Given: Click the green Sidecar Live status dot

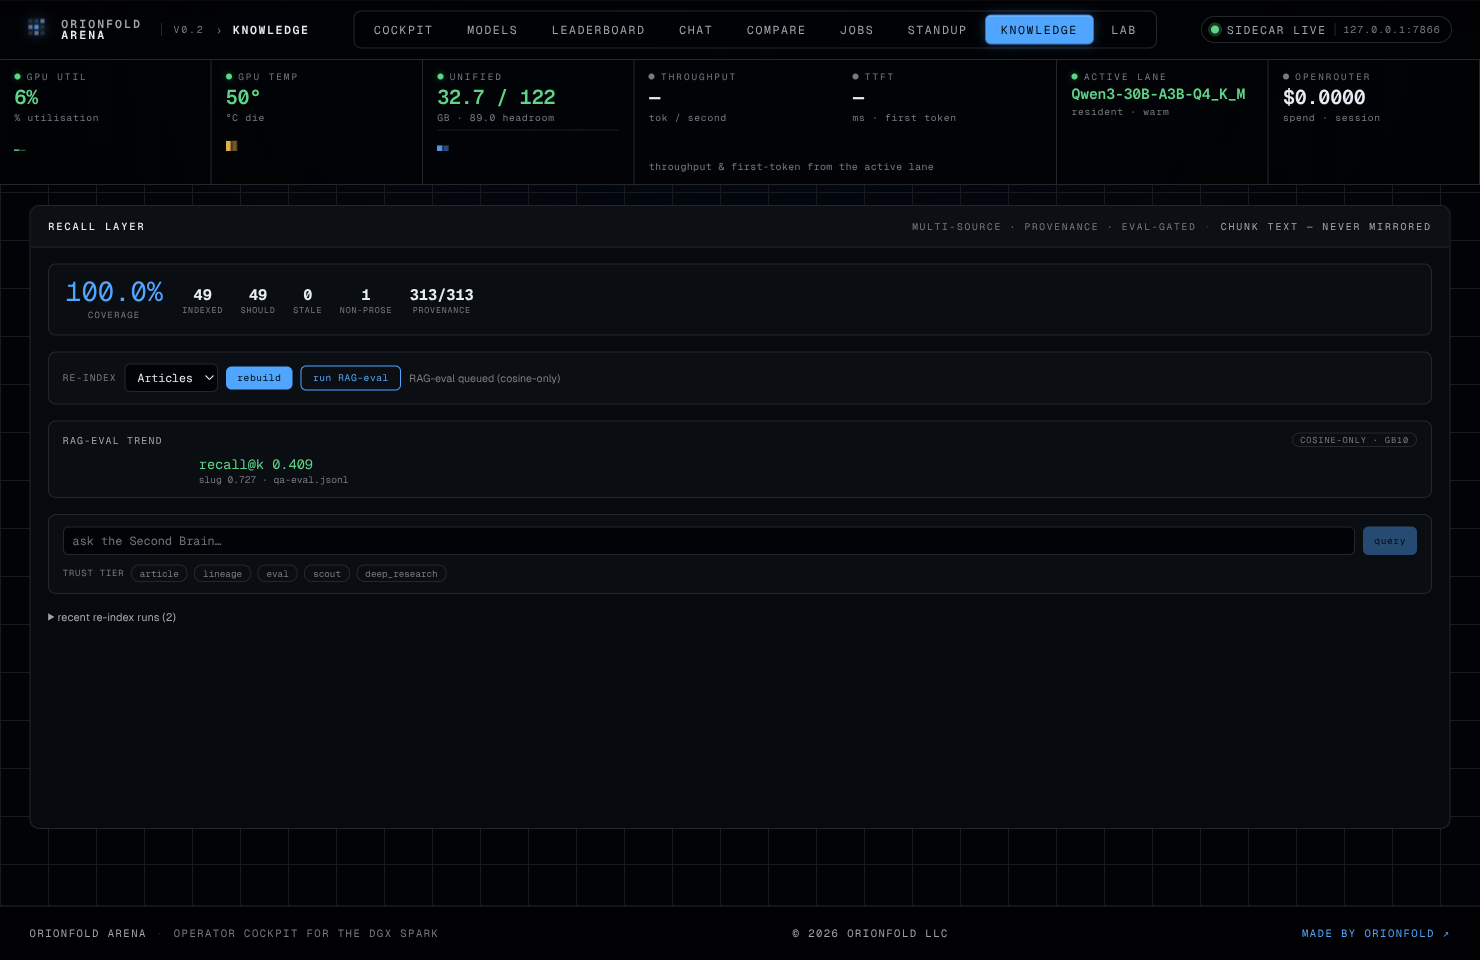Looking at the screenshot, I should pyautogui.click(x=1215, y=30).
